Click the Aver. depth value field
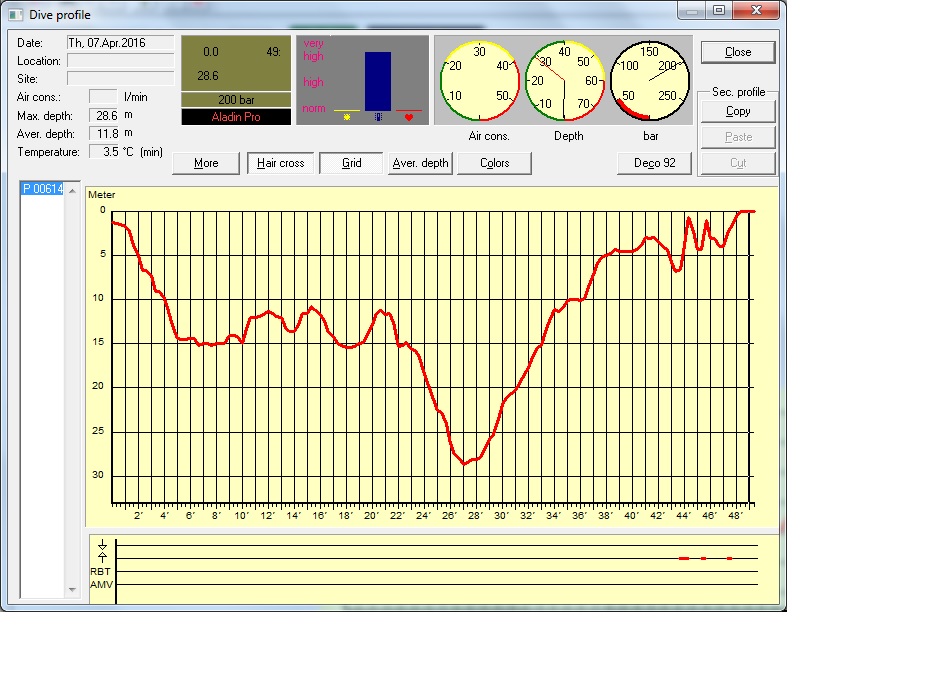The height and width of the screenshot is (693, 935). [104, 134]
